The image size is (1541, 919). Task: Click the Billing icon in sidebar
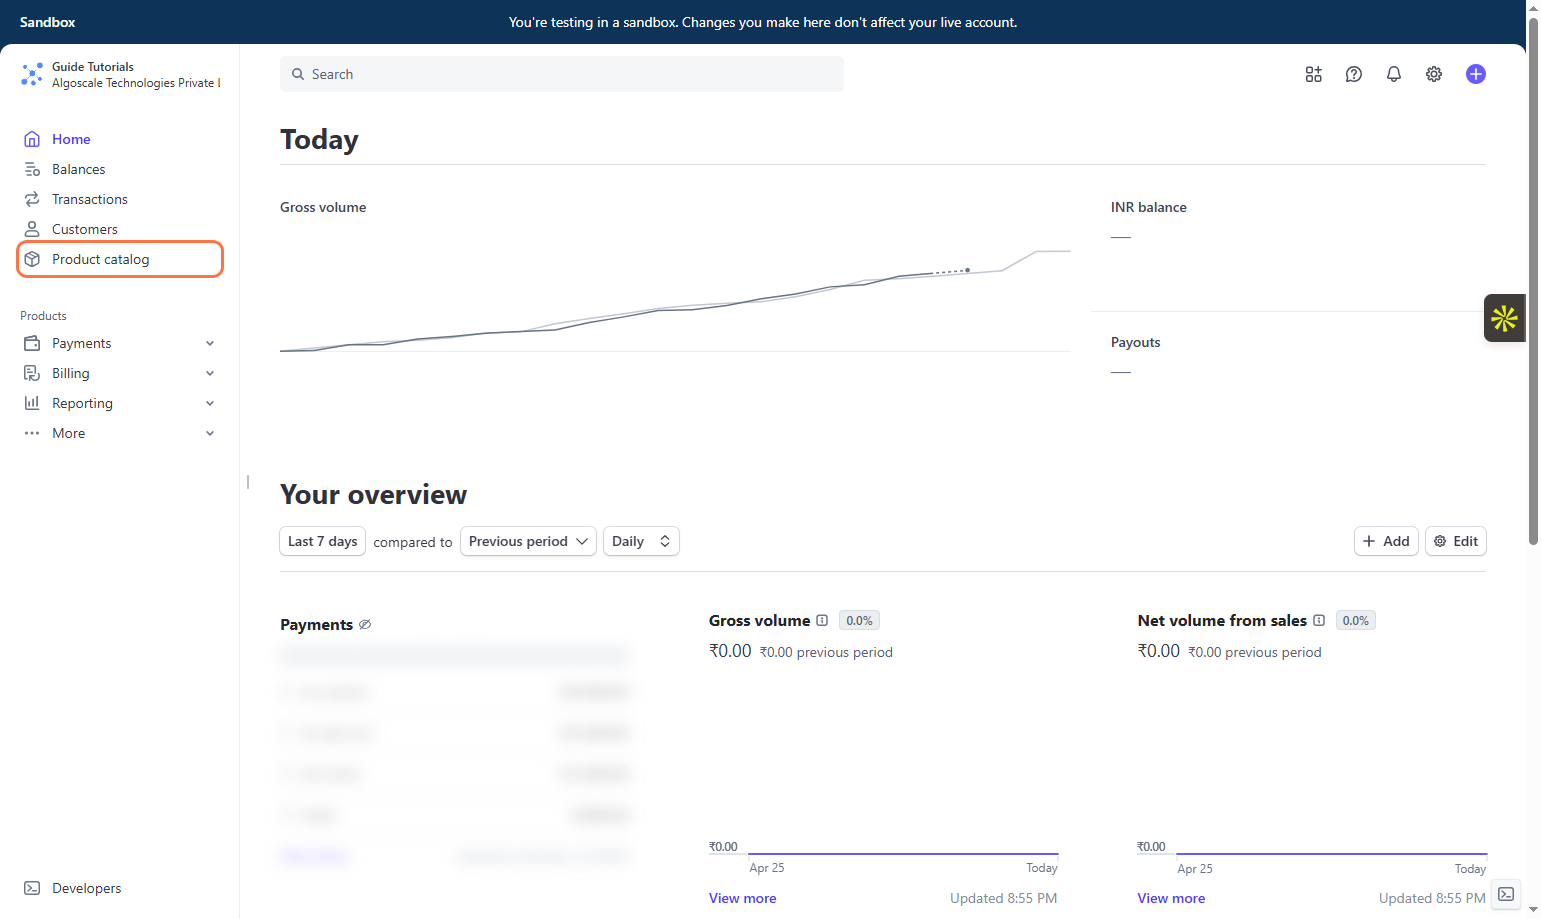(32, 373)
